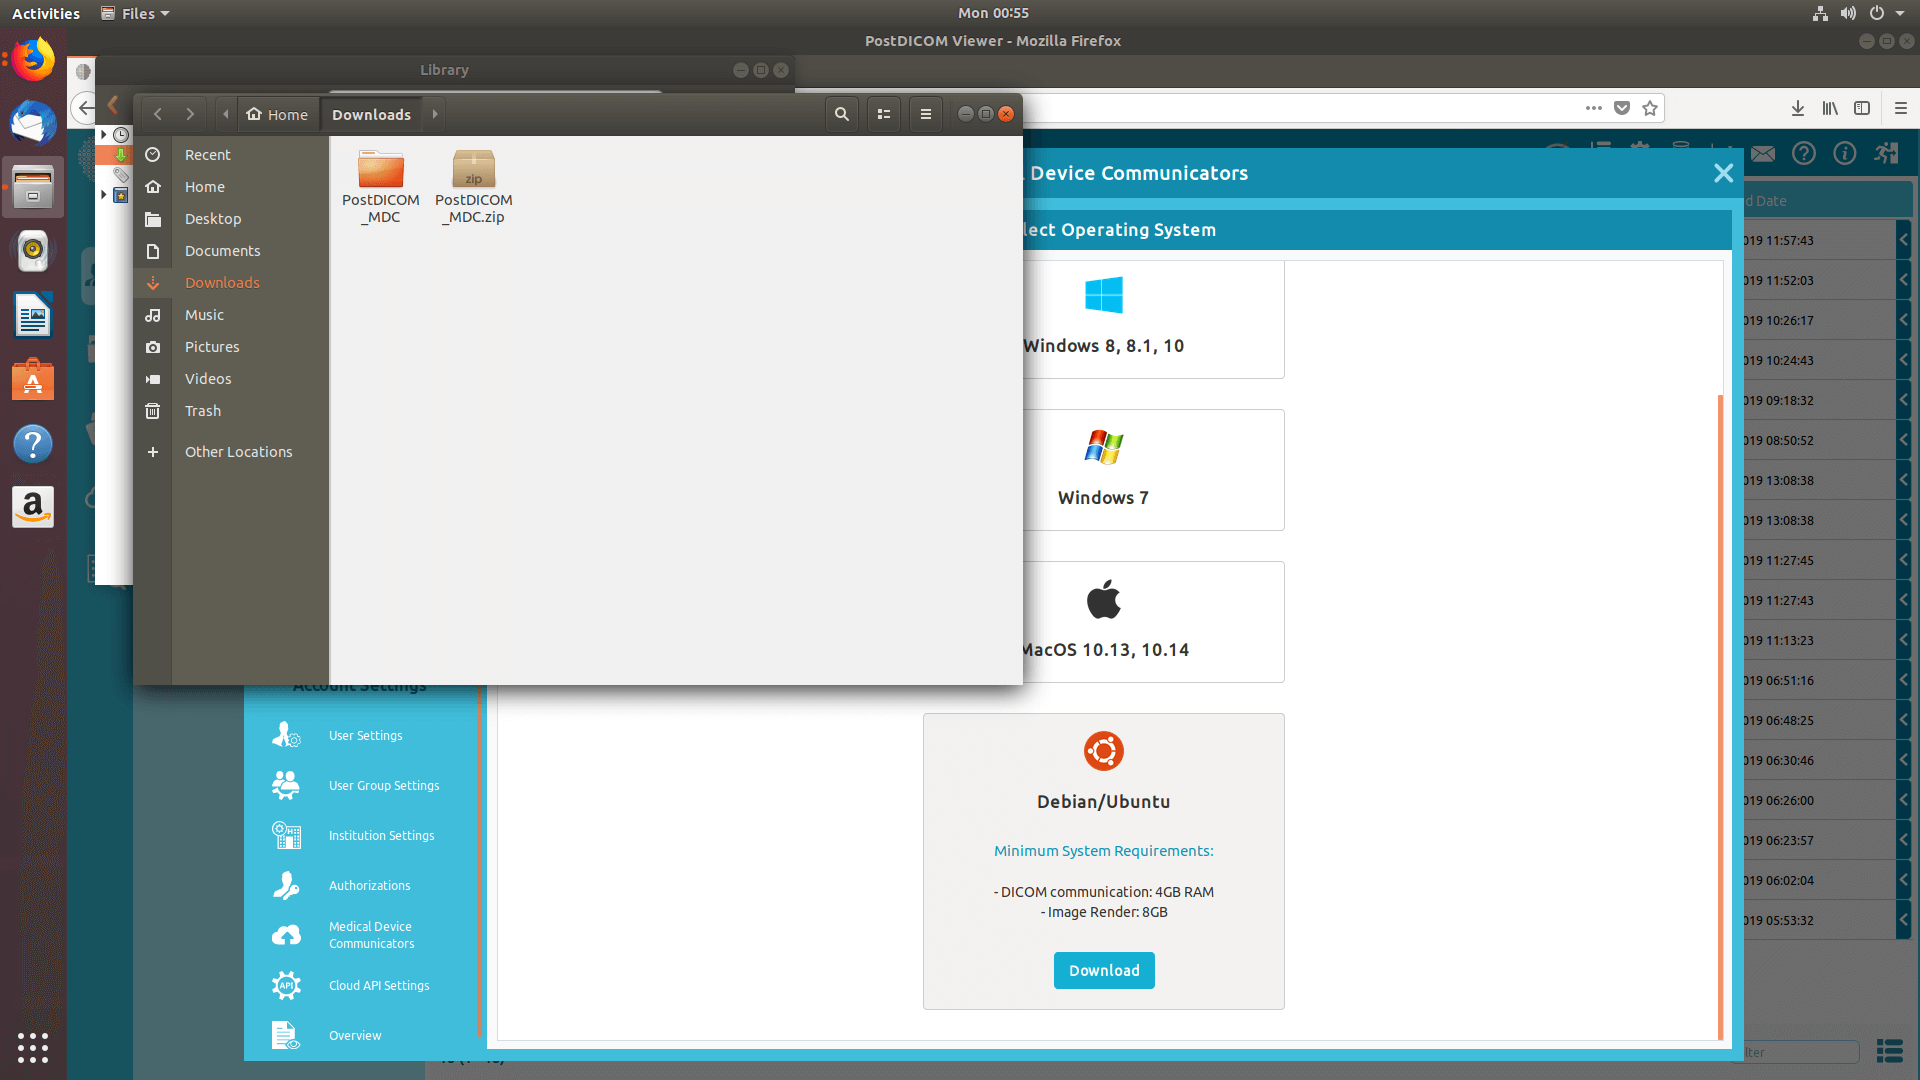1920x1080 pixels.
Task: Open the file manager options menu
Action: point(925,114)
